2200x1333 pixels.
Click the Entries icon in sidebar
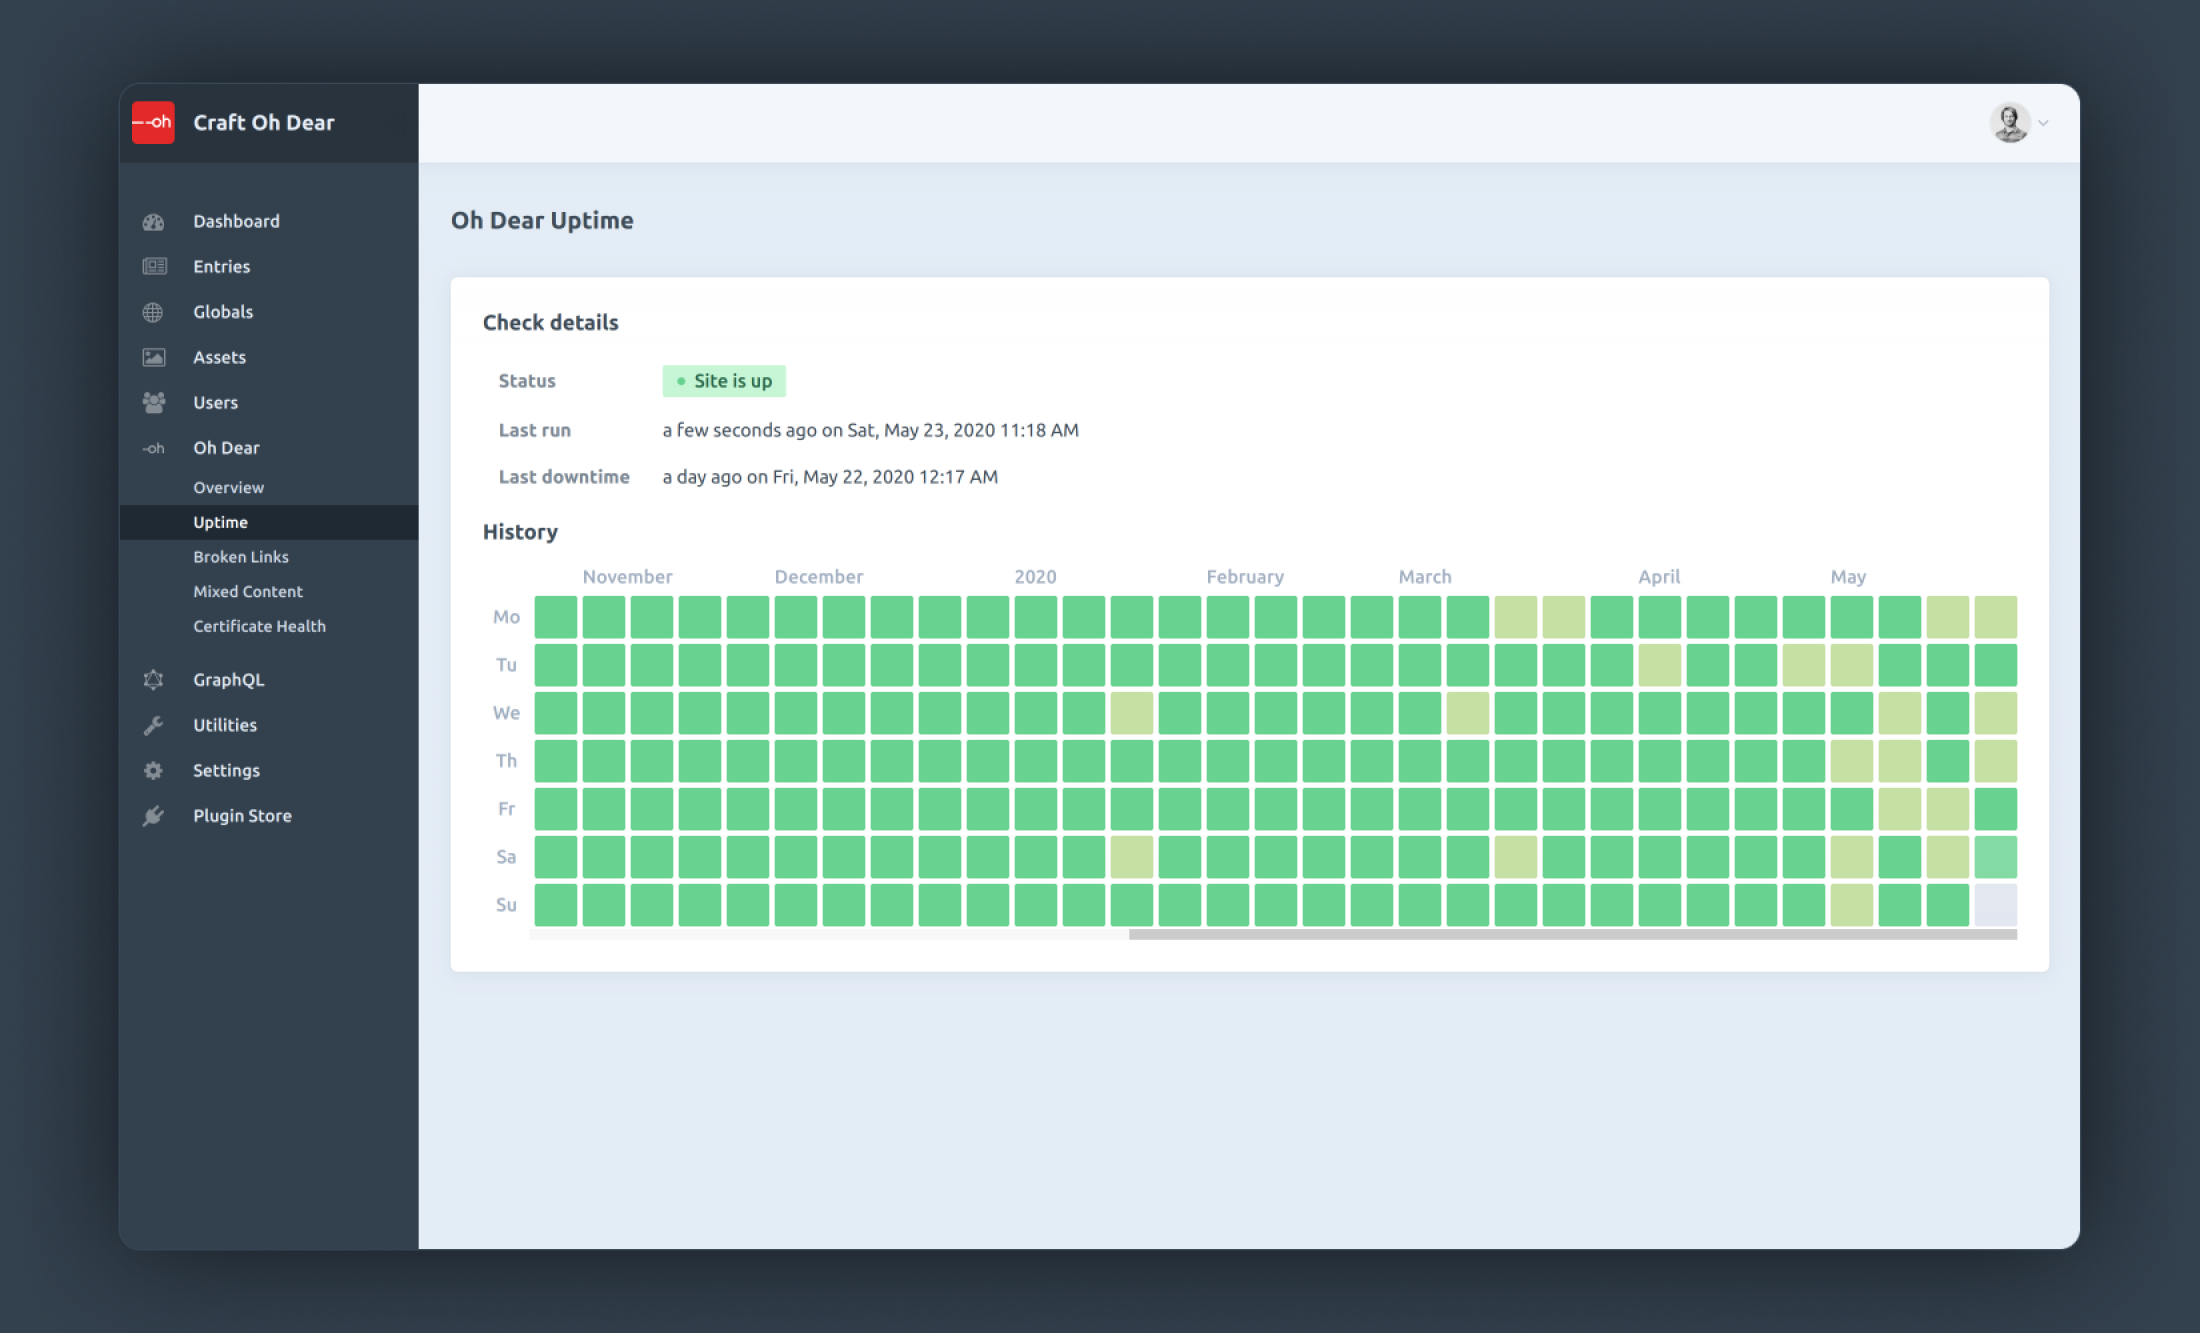pyautogui.click(x=154, y=266)
